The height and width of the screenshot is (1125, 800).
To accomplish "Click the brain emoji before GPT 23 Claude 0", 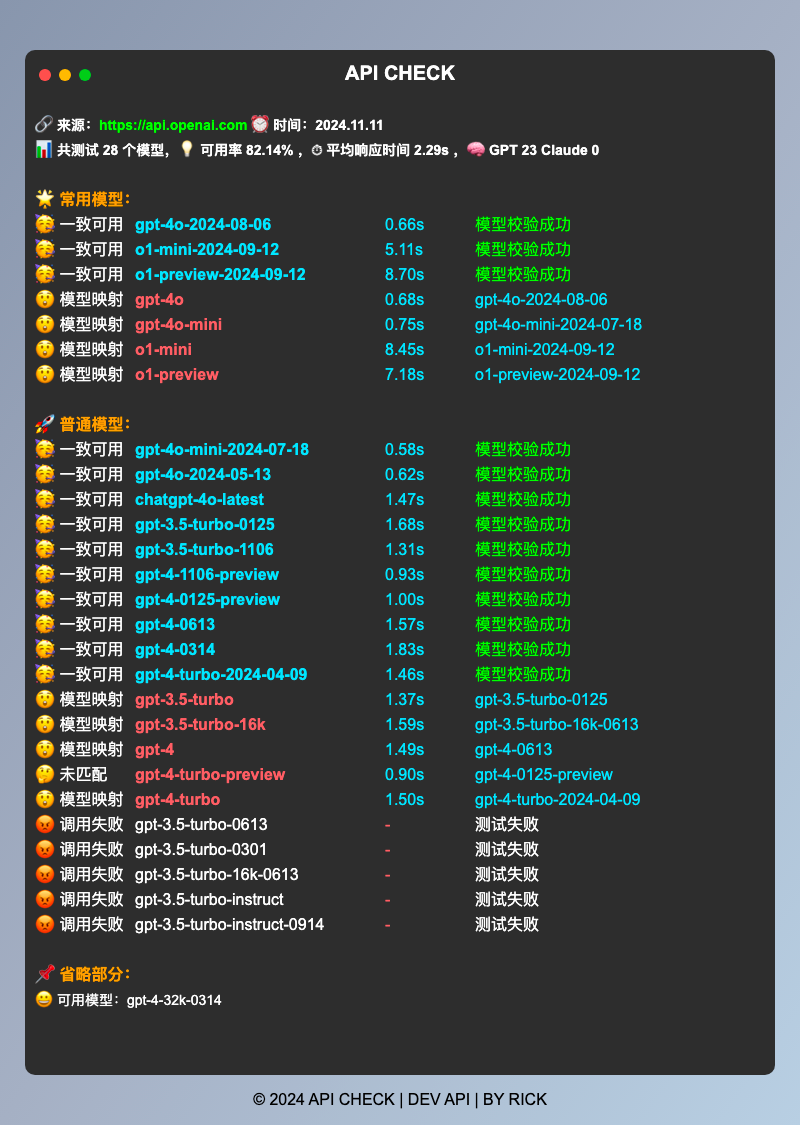I will (x=476, y=149).
